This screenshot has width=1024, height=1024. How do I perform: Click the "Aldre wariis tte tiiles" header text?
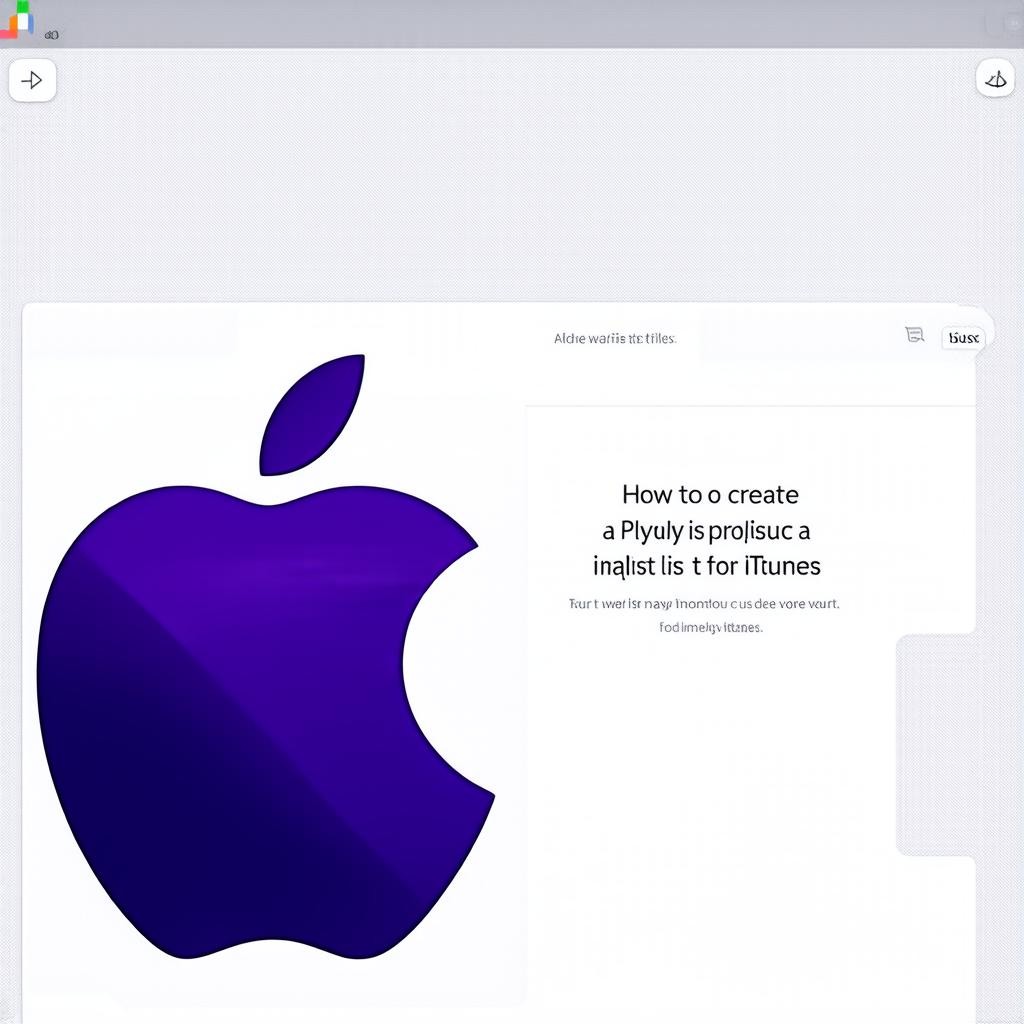click(615, 338)
